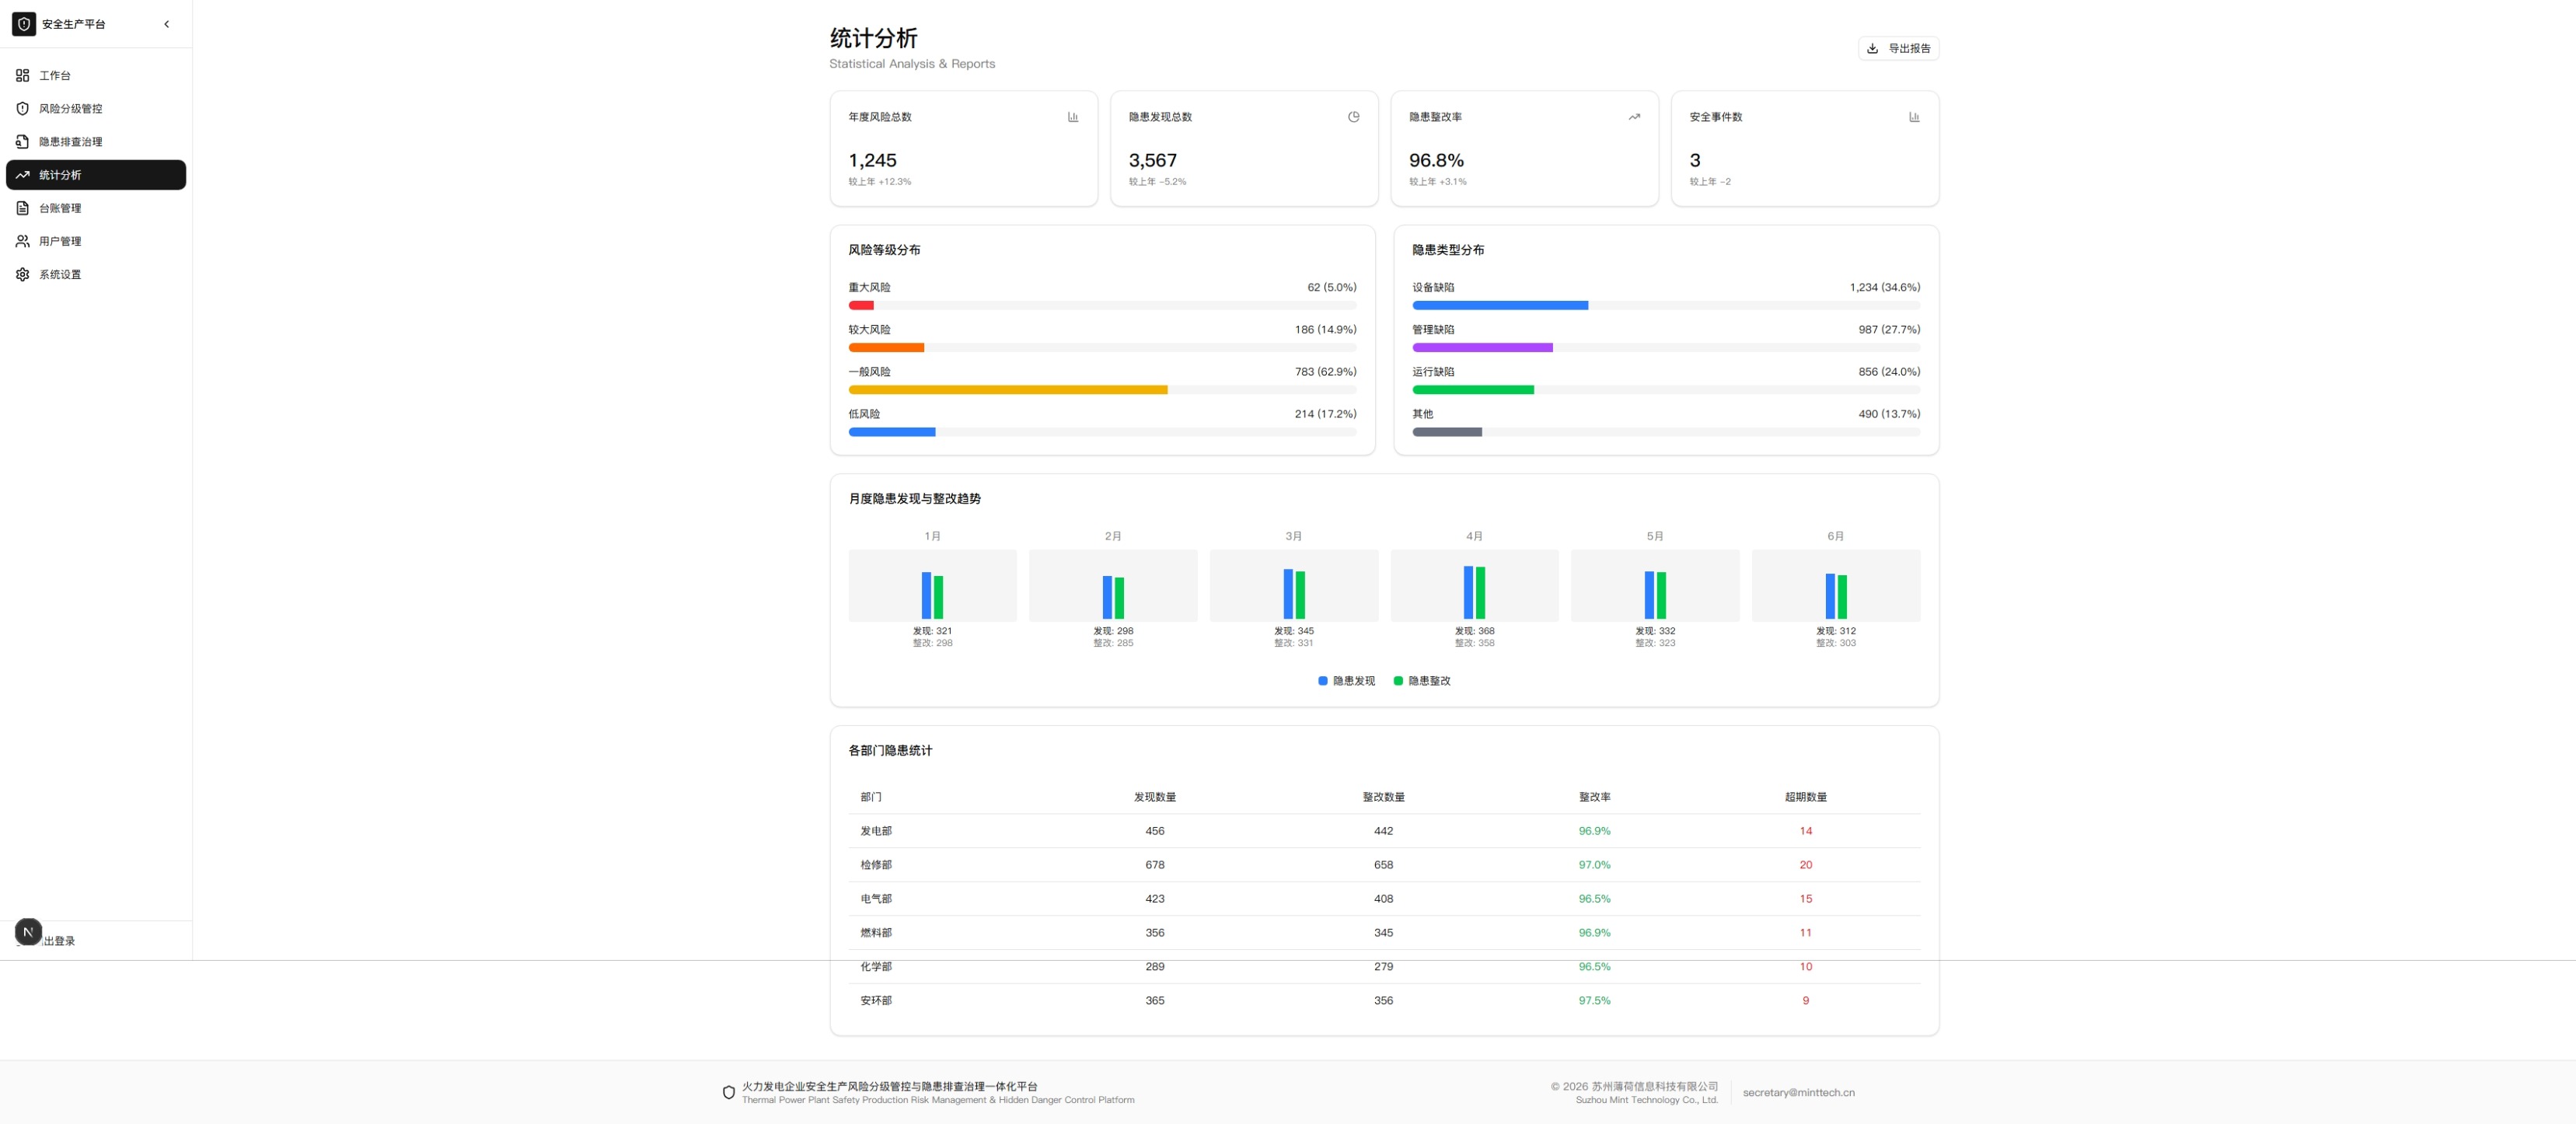Click the 台账管理 document icon
Viewport: 2576px width, 1124px height.
tap(22, 208)
